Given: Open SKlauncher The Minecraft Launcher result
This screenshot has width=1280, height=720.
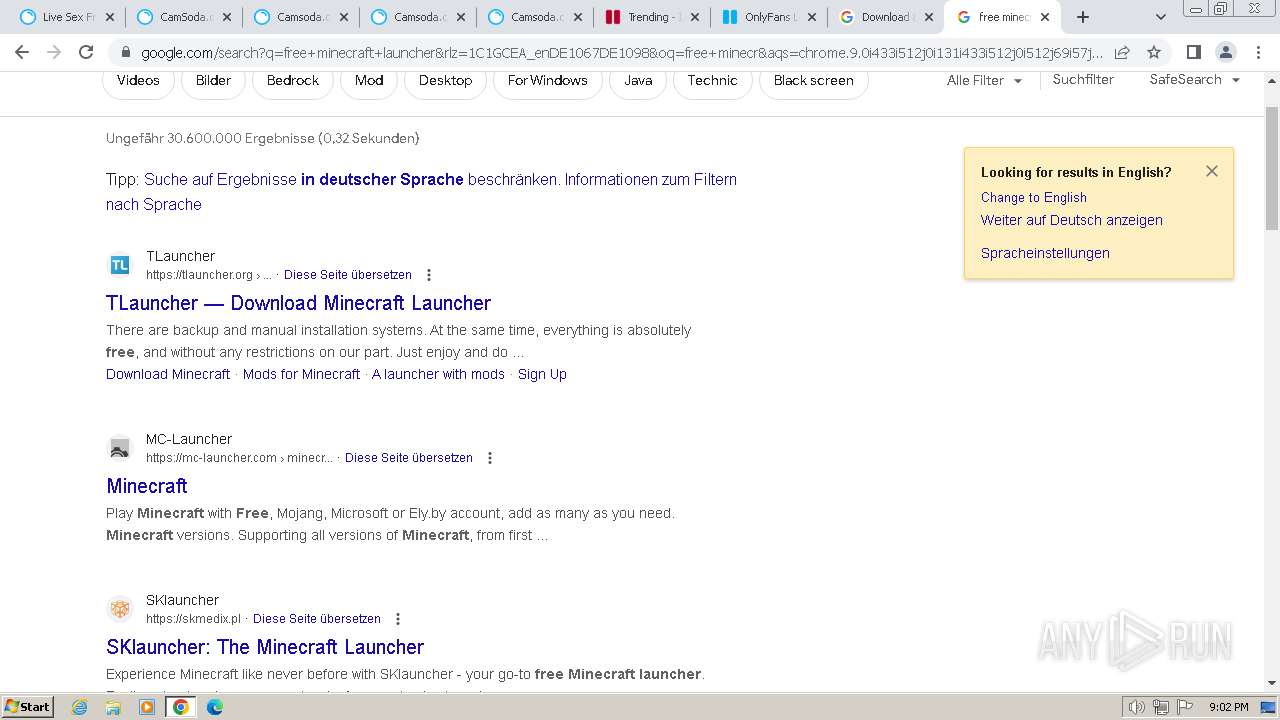Looking at the screenshot, I should click(x=265, y=647).
